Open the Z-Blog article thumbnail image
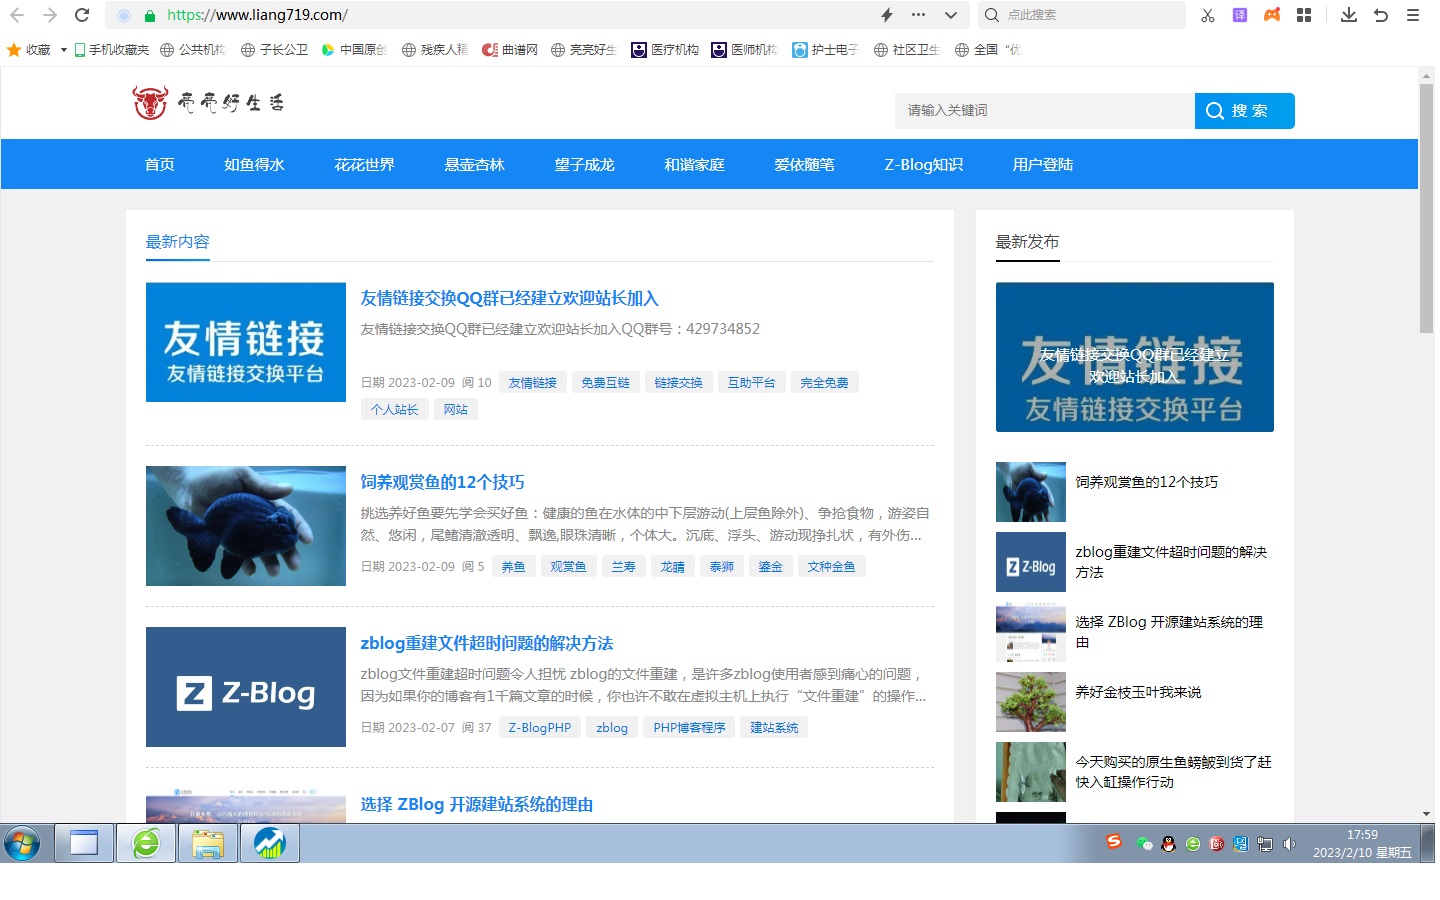The height and width of the screenshot is (900, 1440). pyautogui.click(x=246, y=687)
